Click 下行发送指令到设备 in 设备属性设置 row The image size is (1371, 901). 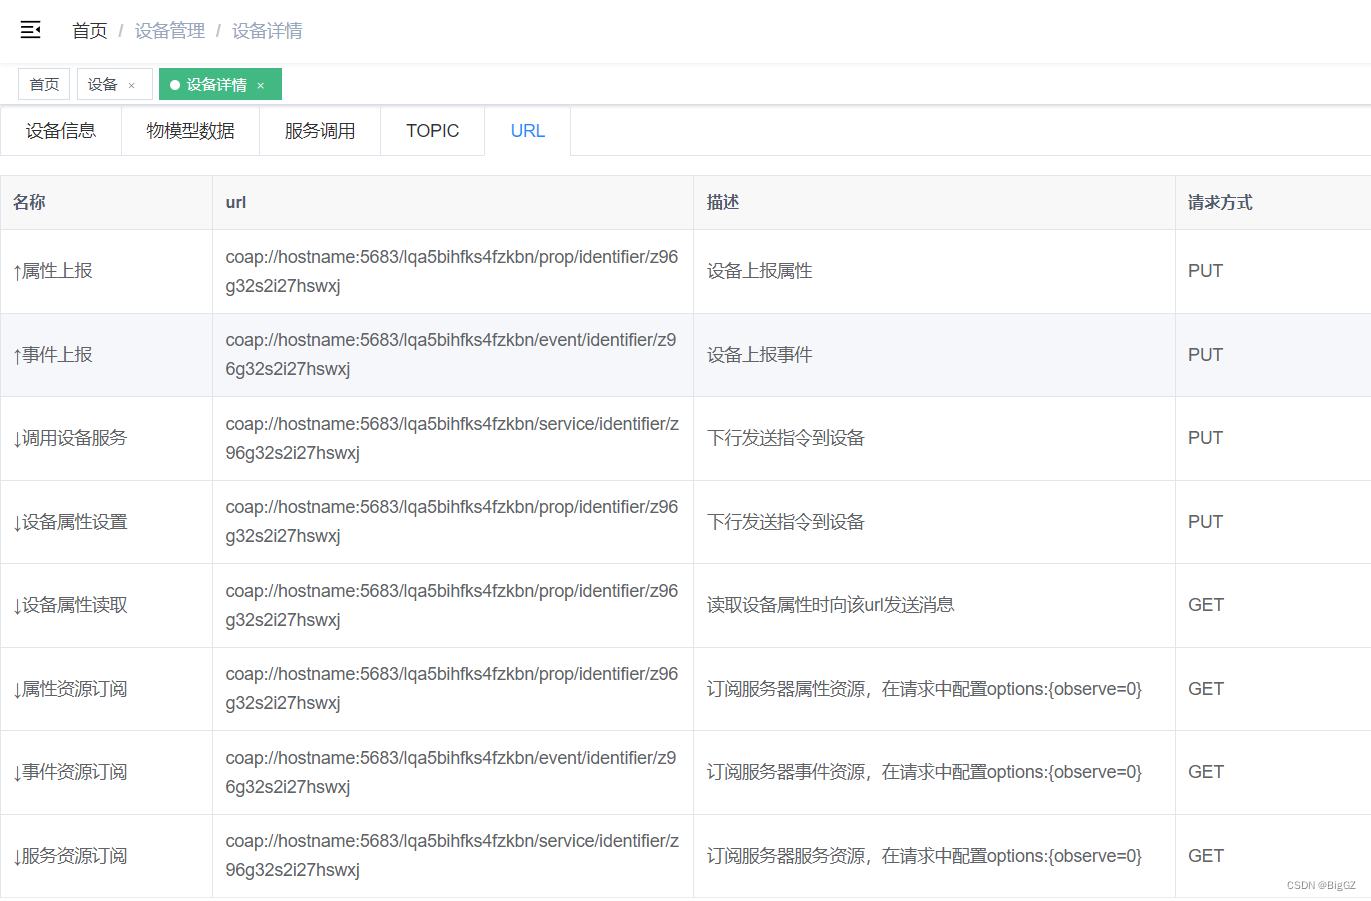785,522
